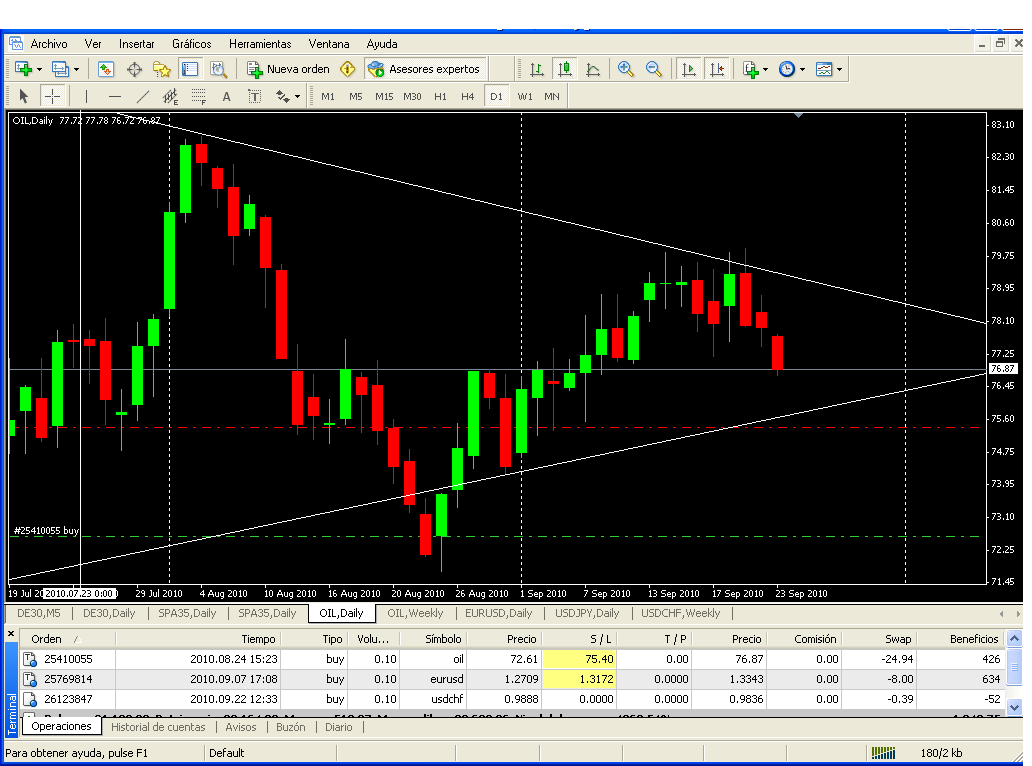The width and height of the screenshot is (1032, 766).
Task: Set timeframe to W1
Action: 525,97
